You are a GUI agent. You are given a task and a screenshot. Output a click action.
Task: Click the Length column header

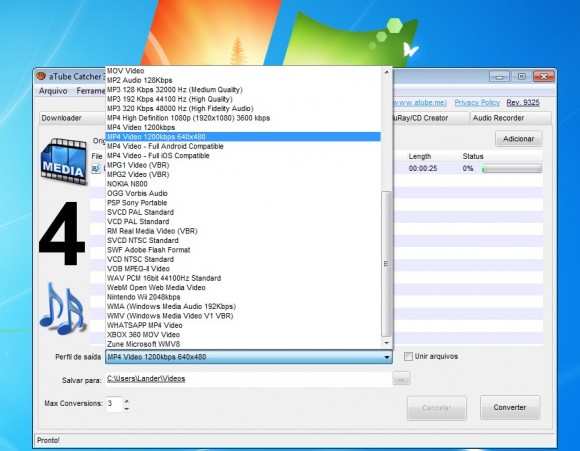(x=419, y=156)
